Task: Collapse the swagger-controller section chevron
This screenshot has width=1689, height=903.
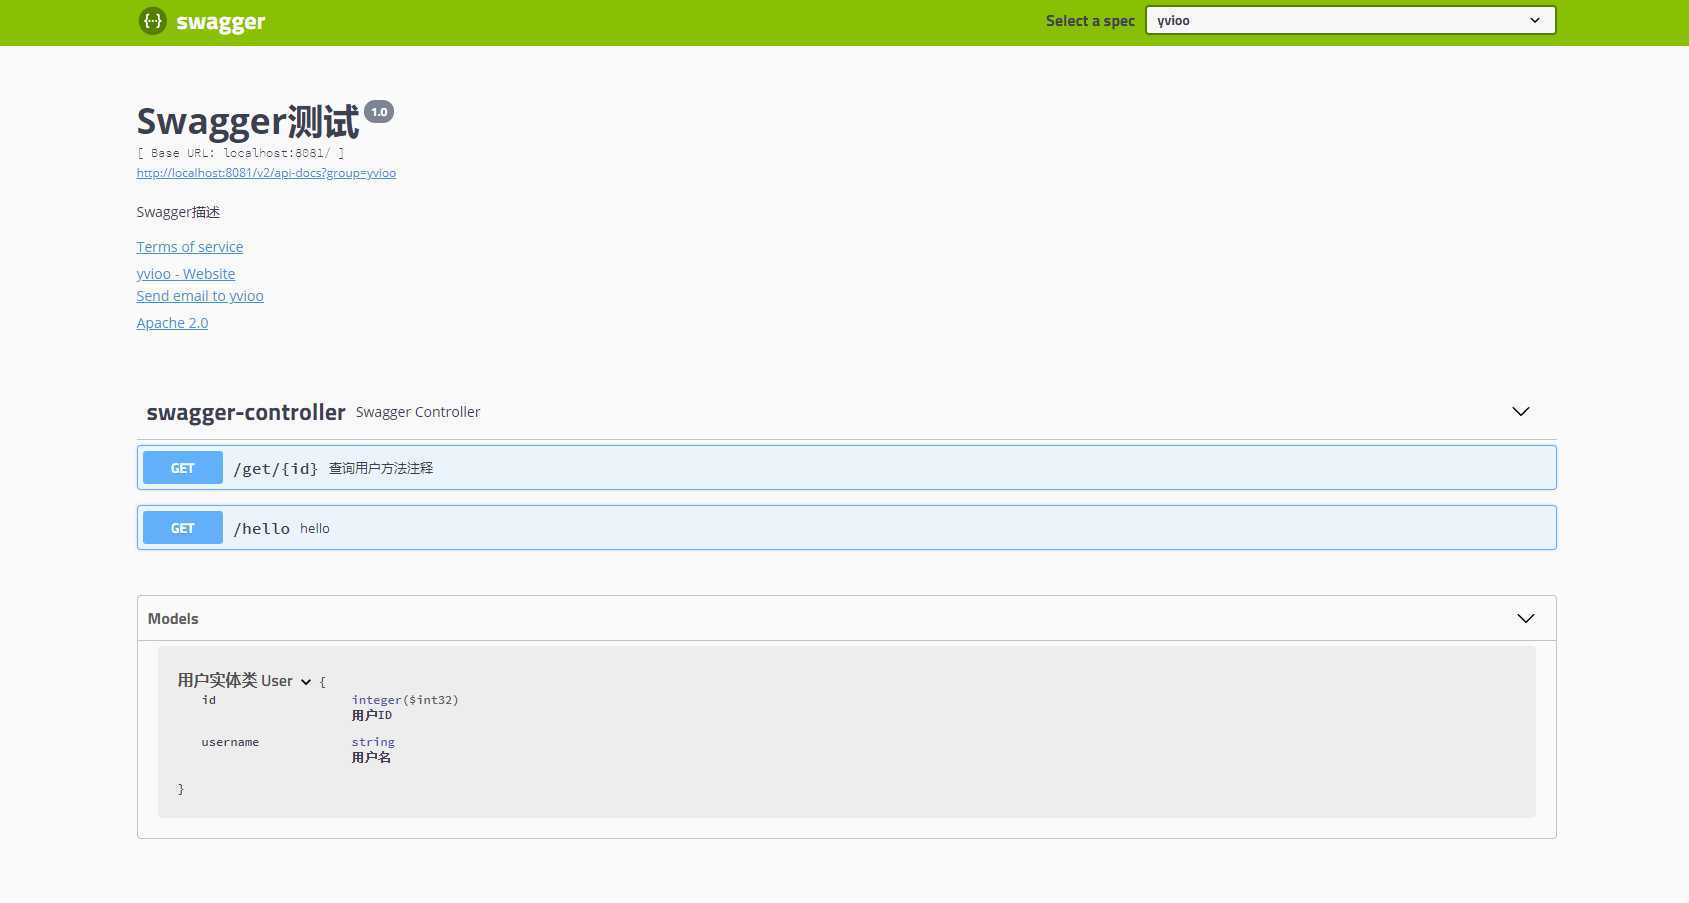Action: 1520,412
